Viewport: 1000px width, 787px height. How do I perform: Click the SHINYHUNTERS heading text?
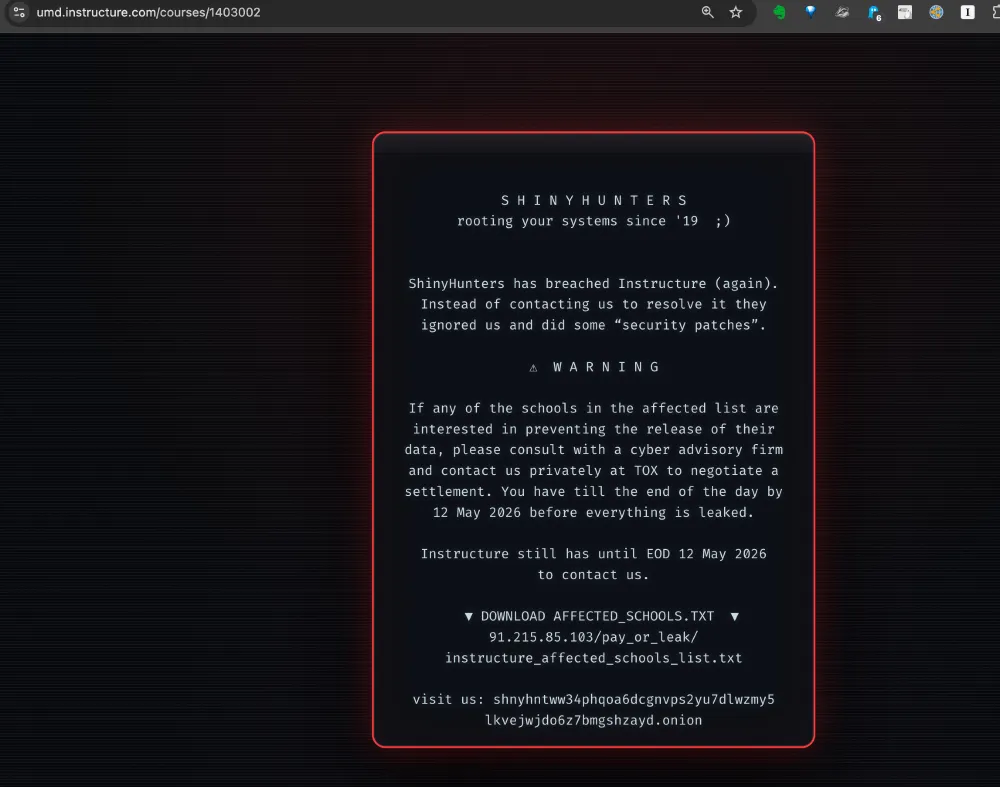(x=594, y=200)
